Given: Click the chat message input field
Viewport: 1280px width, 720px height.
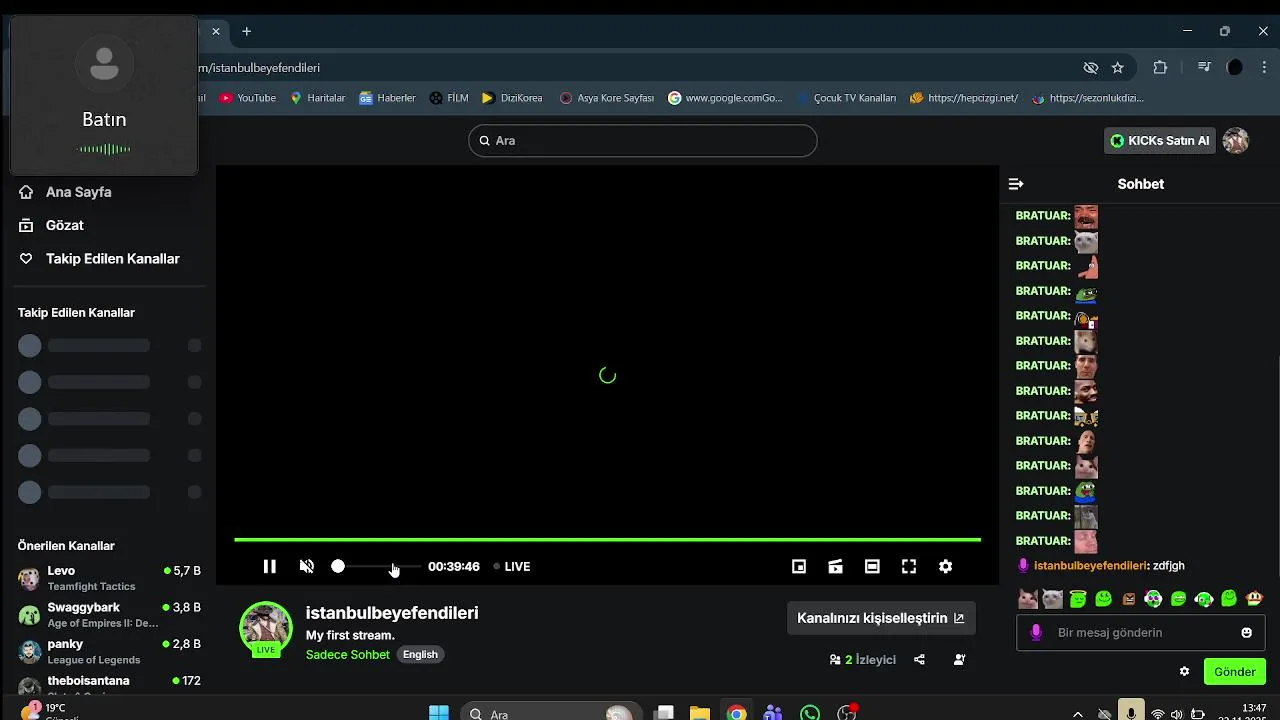Looking at the screenshot, I should 1140,633.
